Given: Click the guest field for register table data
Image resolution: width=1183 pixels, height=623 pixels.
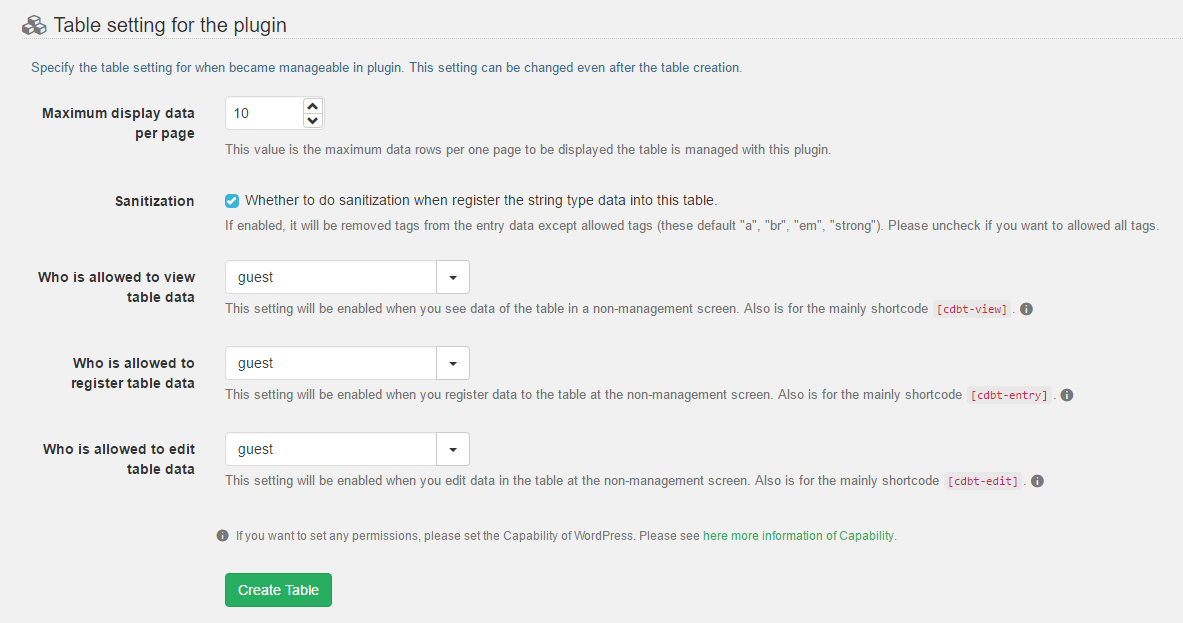Looking at the screenshot, I should click(331, 363).
